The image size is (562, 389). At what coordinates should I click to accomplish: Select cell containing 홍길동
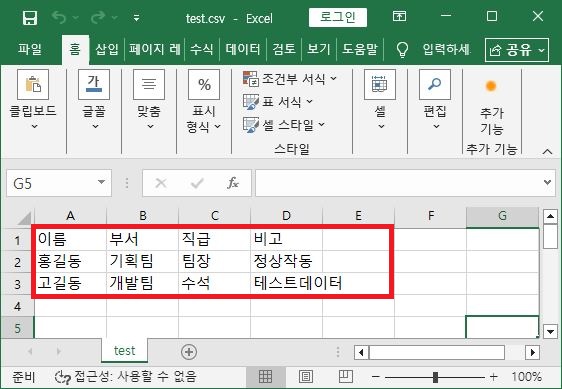pyautogui.click(x=70, y=261)
